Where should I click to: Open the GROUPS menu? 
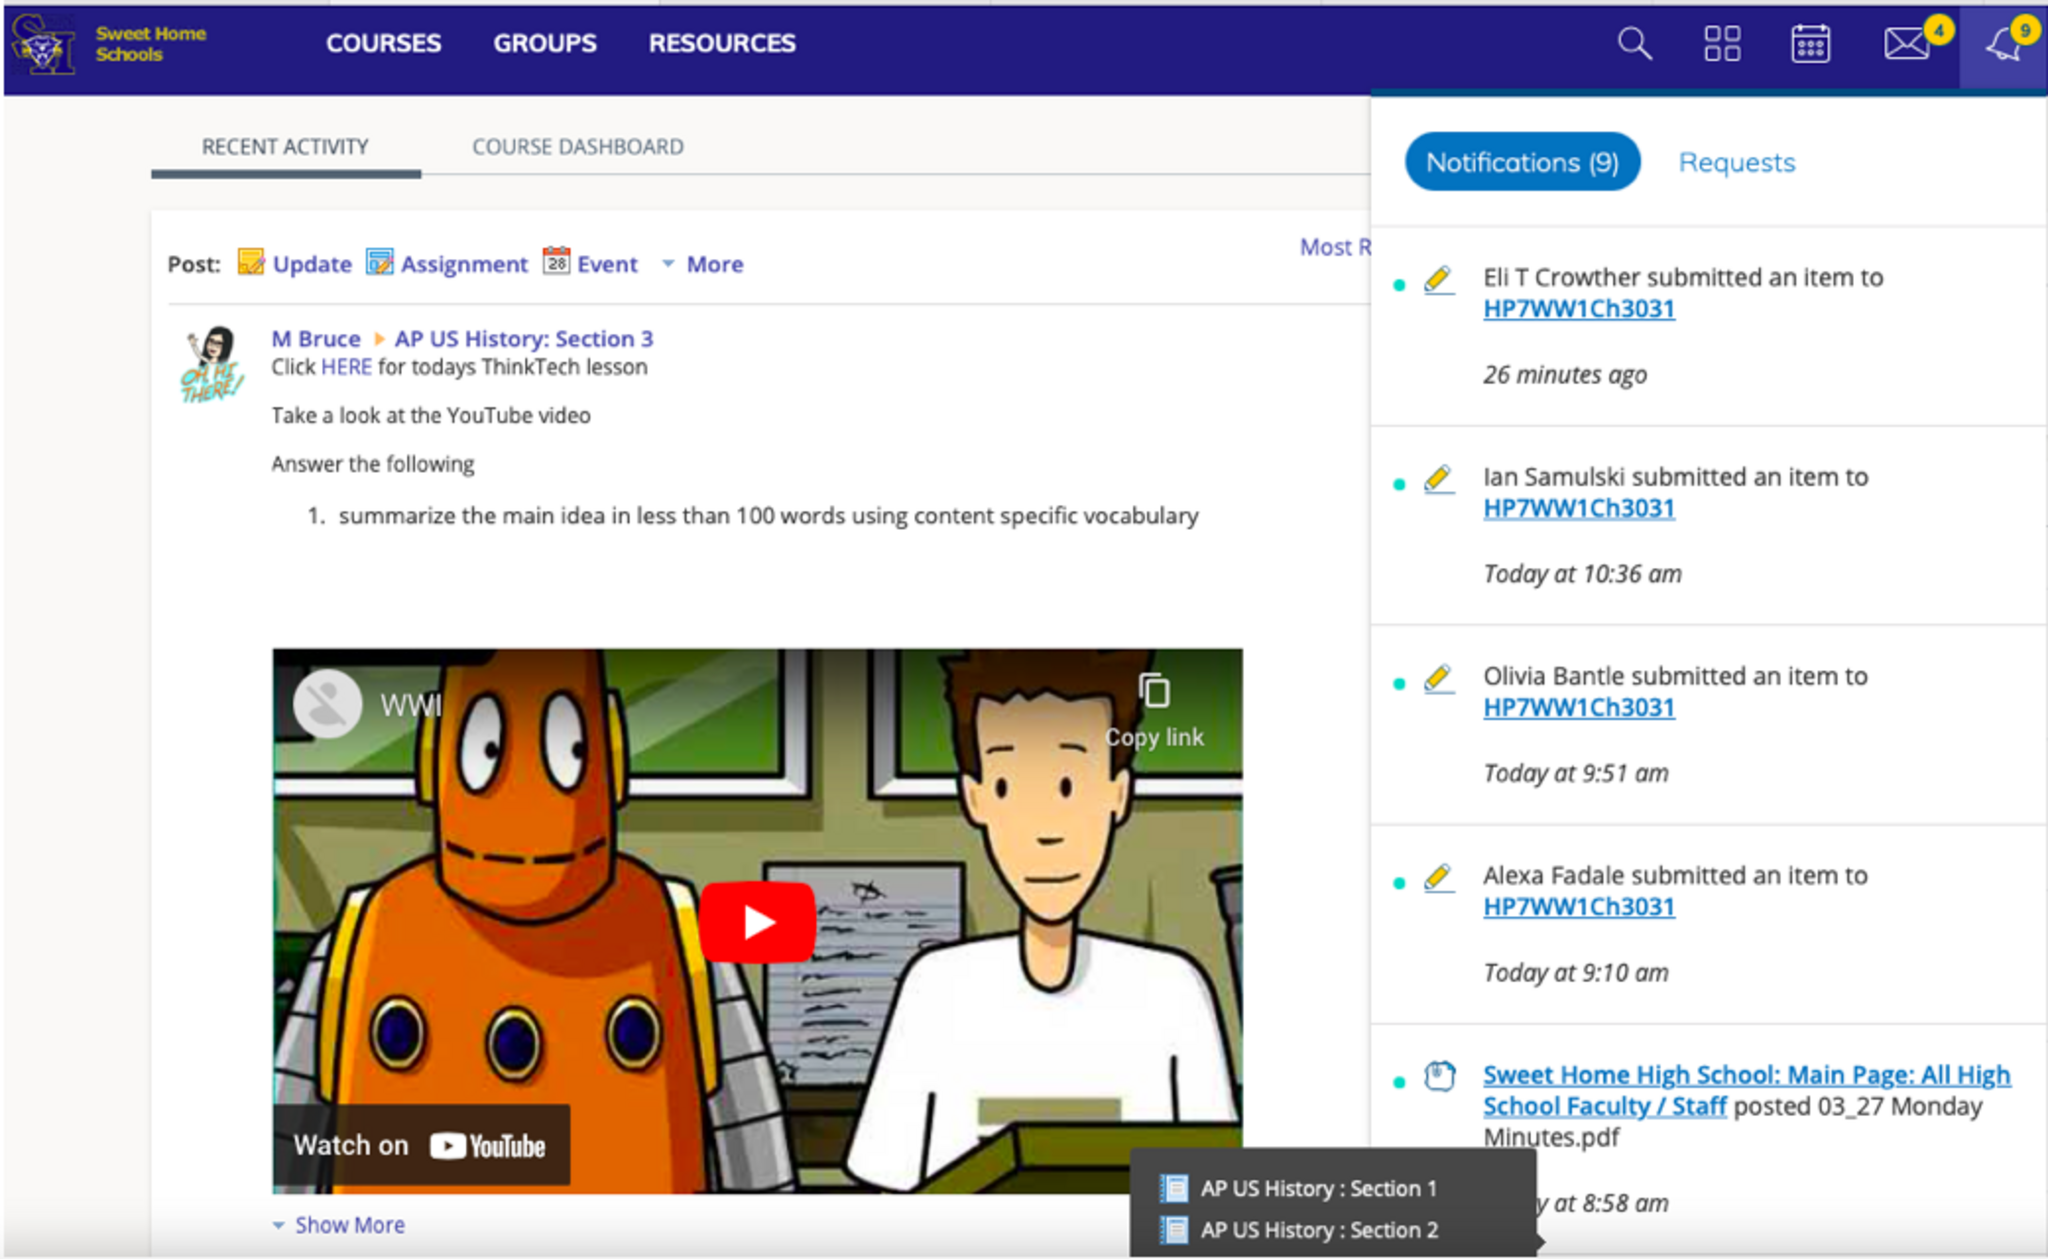pos(544,43)
